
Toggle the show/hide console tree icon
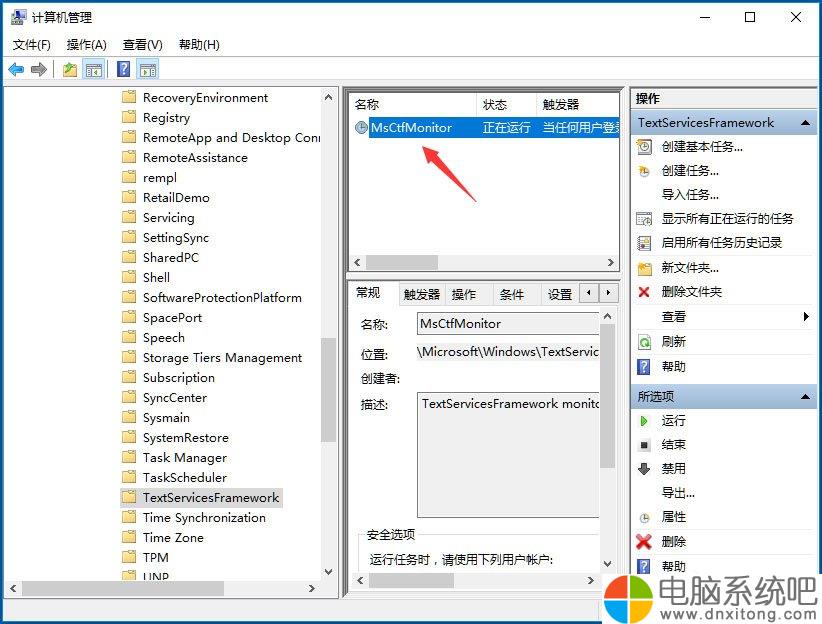pyautogui.click(x=94, y=69)
